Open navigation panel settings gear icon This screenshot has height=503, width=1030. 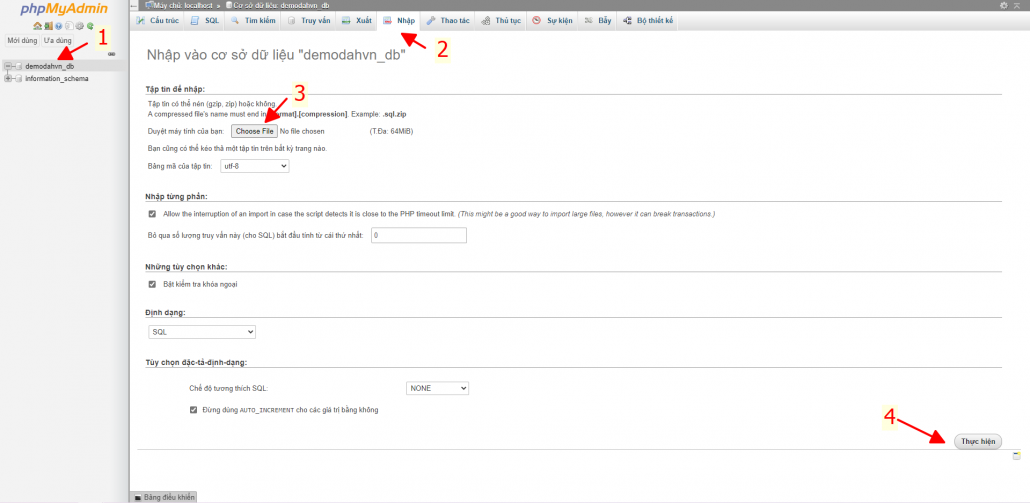click(x=79, y=26)
